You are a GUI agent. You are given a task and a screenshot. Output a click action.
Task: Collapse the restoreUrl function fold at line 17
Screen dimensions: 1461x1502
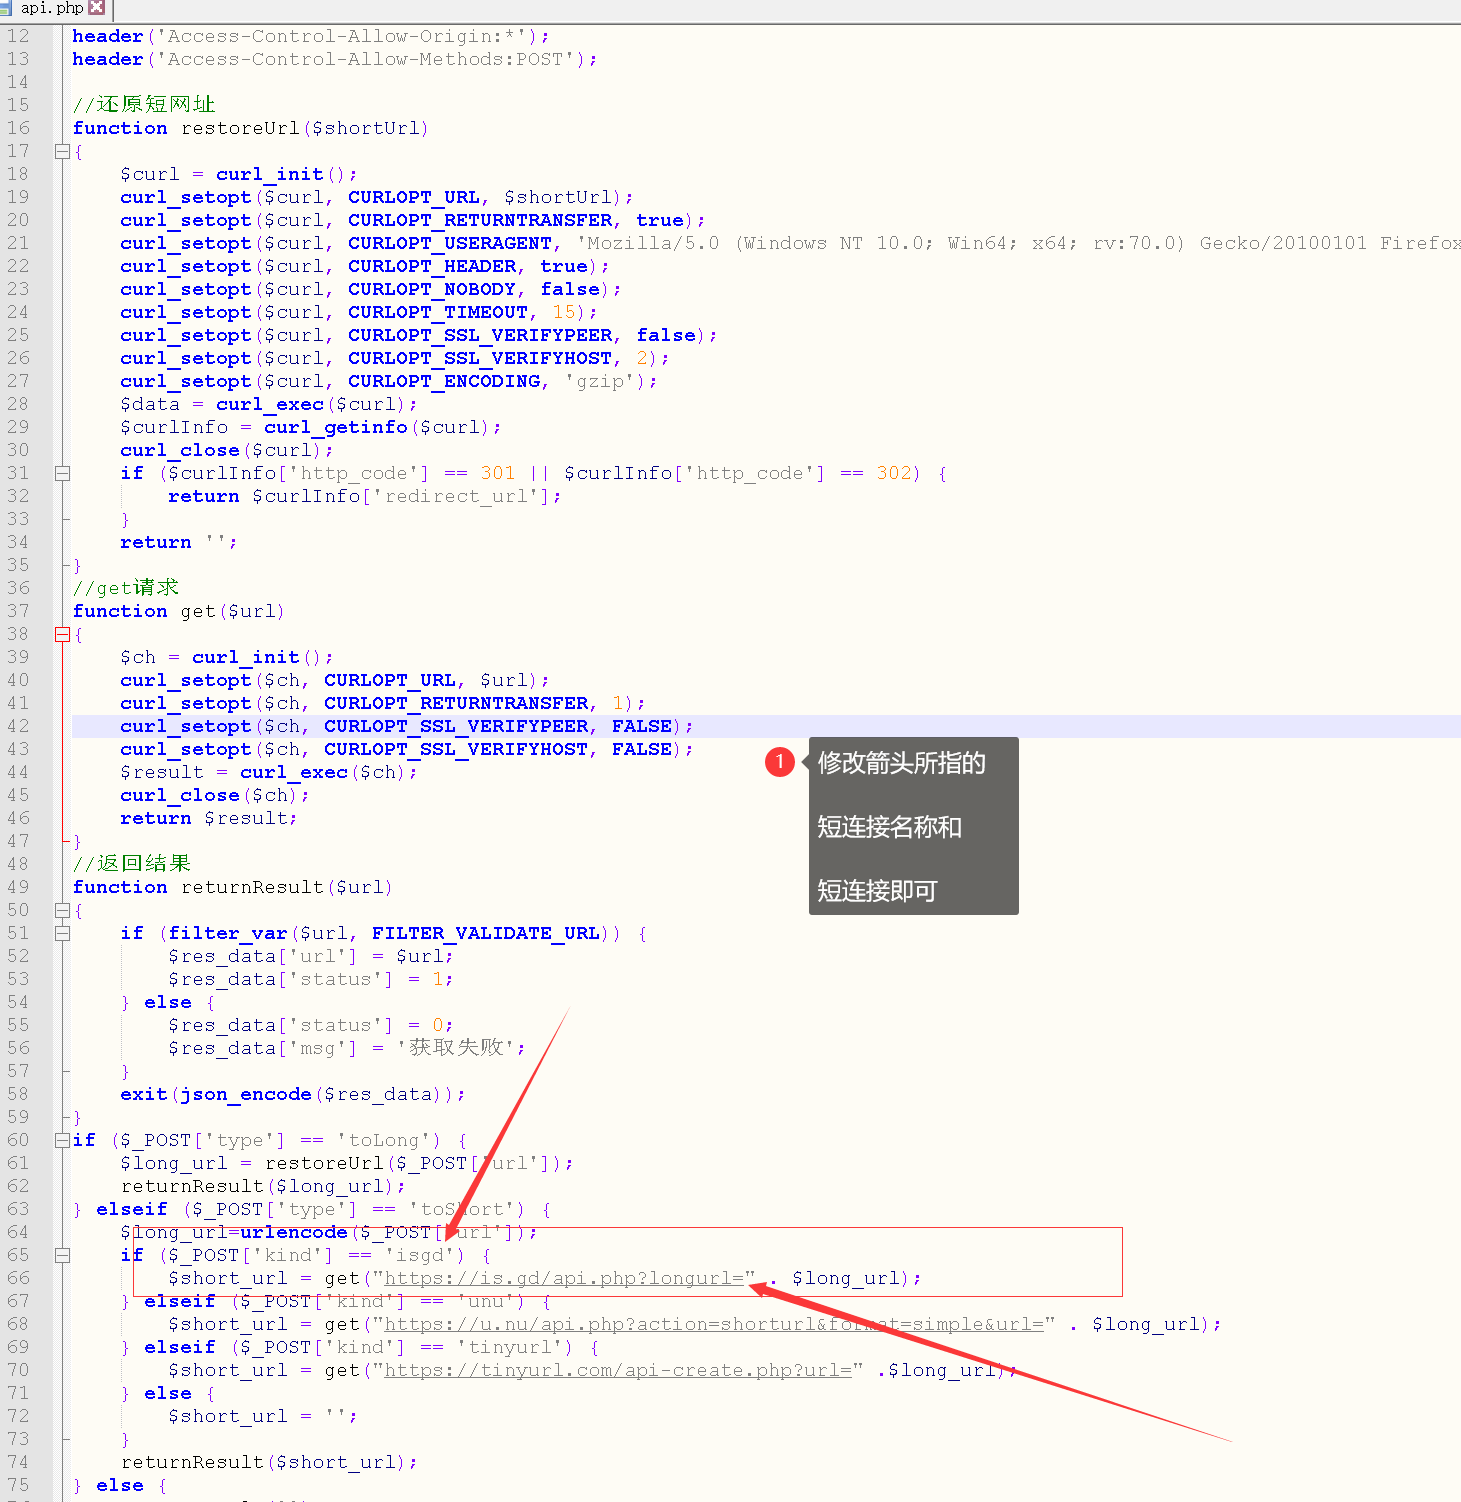coord(62,152)
